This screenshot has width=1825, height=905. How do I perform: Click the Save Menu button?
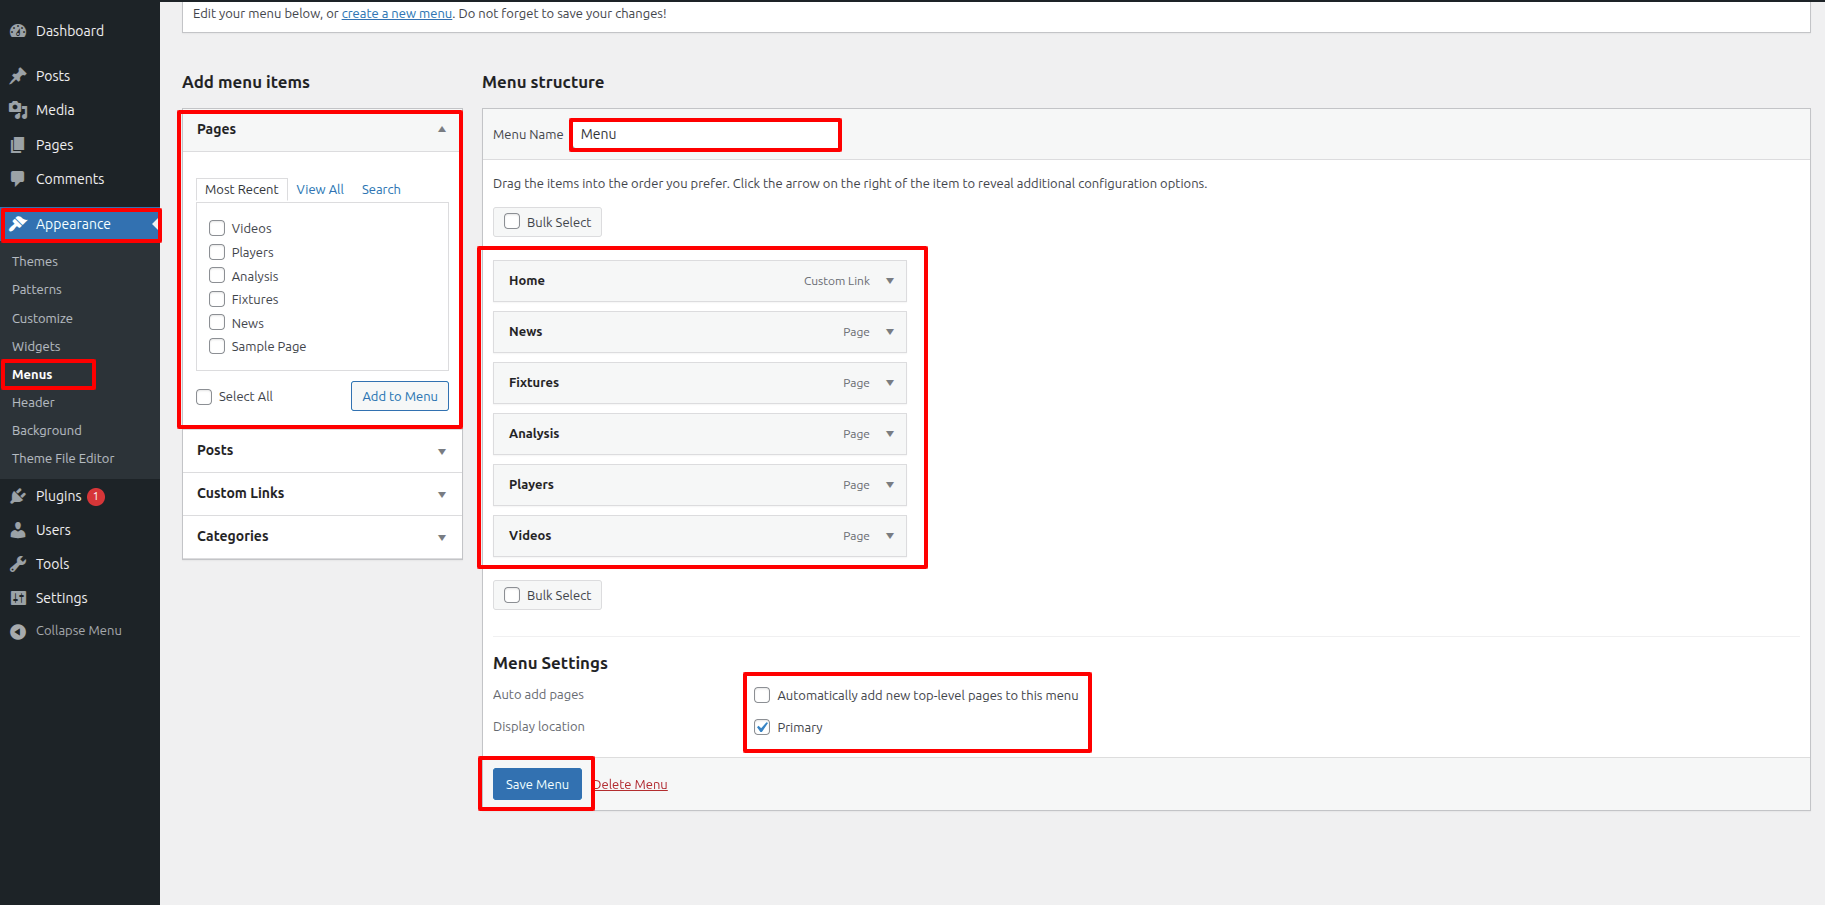click(537, 784)
